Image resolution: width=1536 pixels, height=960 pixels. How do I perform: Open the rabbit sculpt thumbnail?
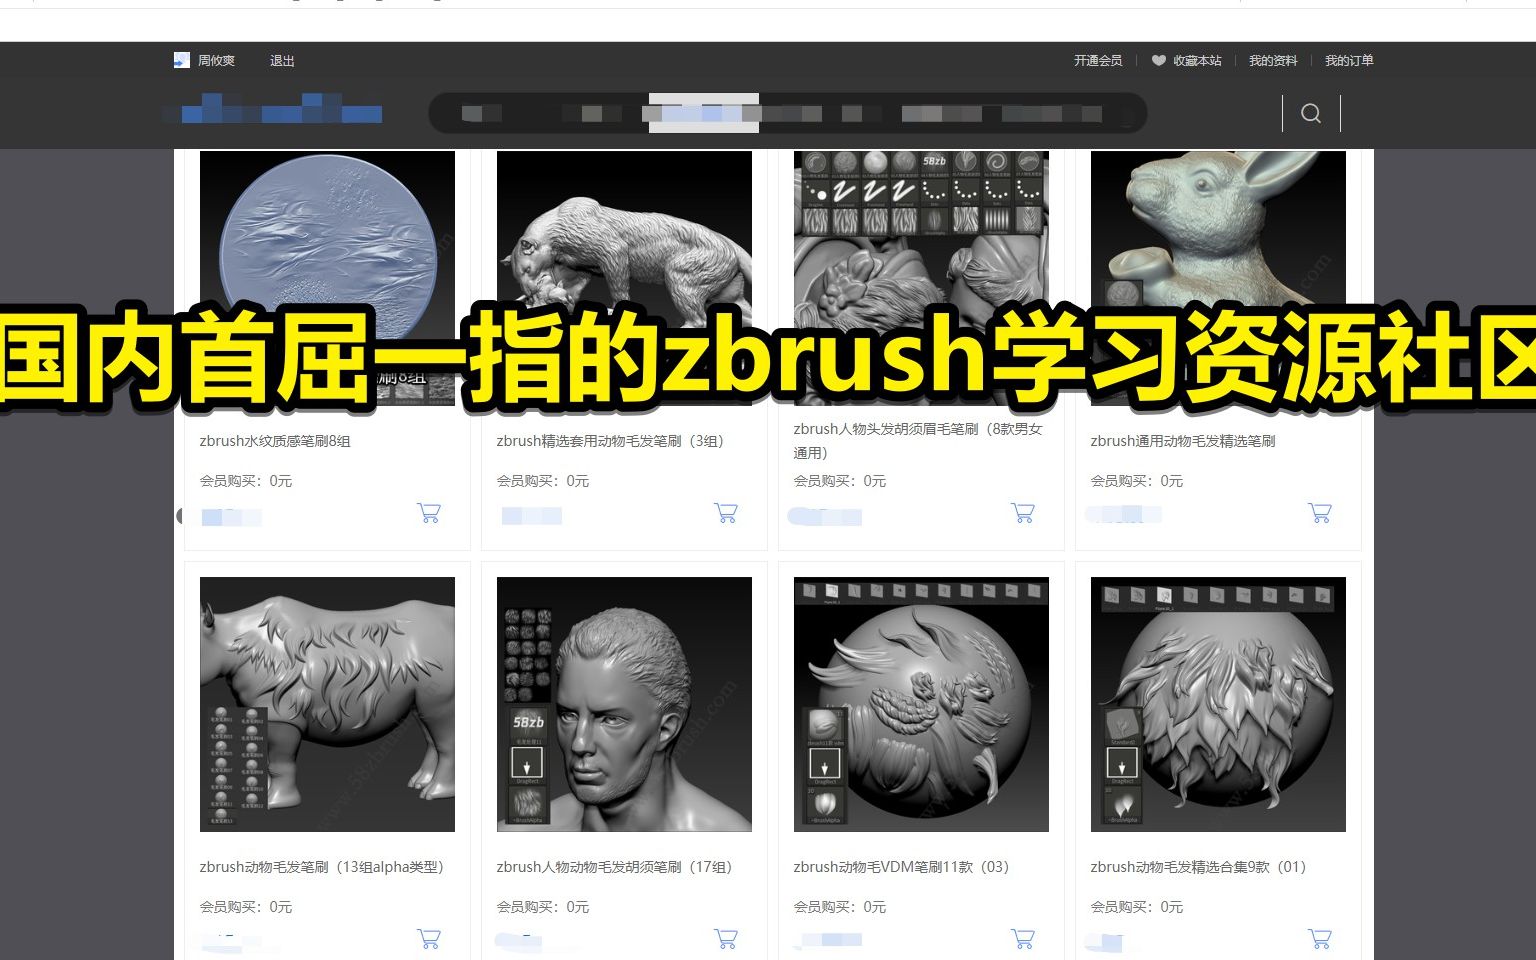(x=1218, y=278)
